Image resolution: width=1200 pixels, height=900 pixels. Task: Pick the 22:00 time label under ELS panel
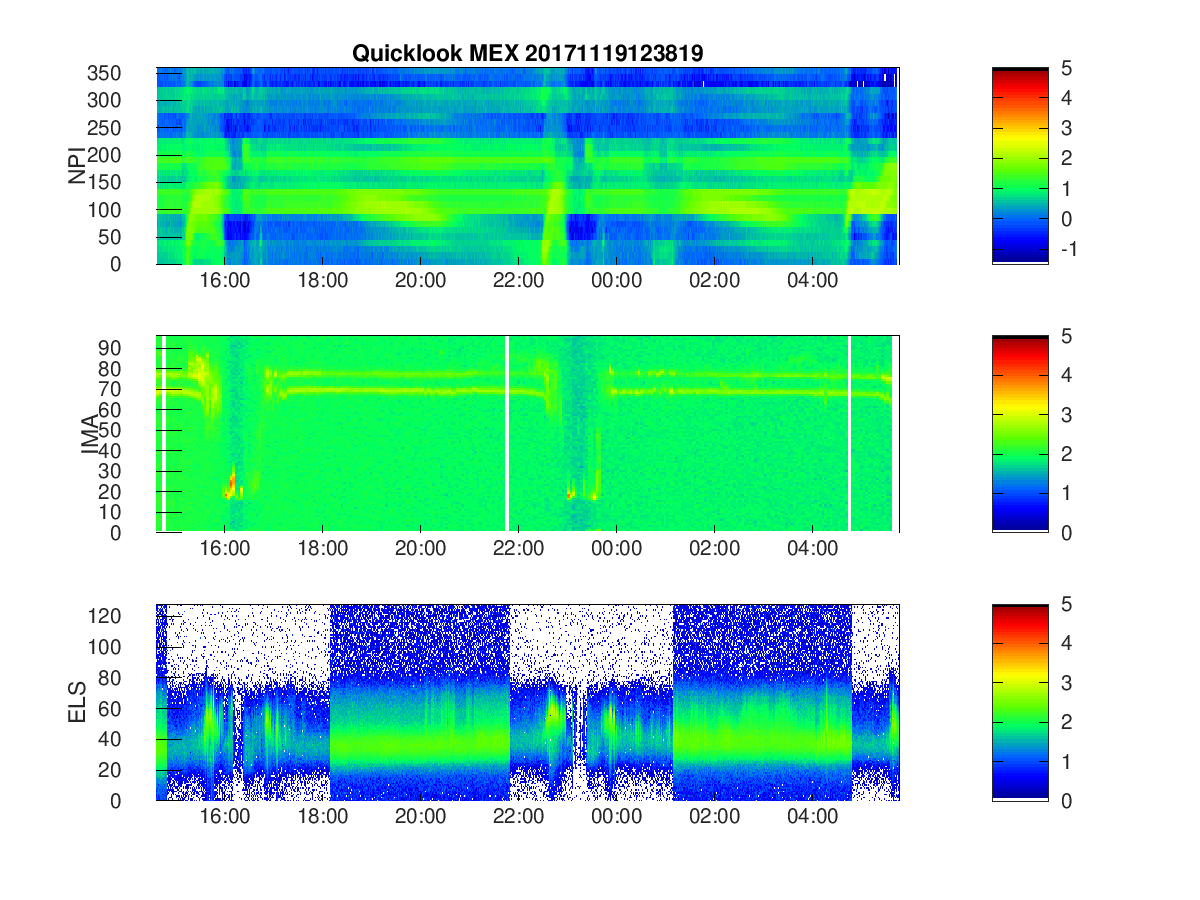click(519, 818)
